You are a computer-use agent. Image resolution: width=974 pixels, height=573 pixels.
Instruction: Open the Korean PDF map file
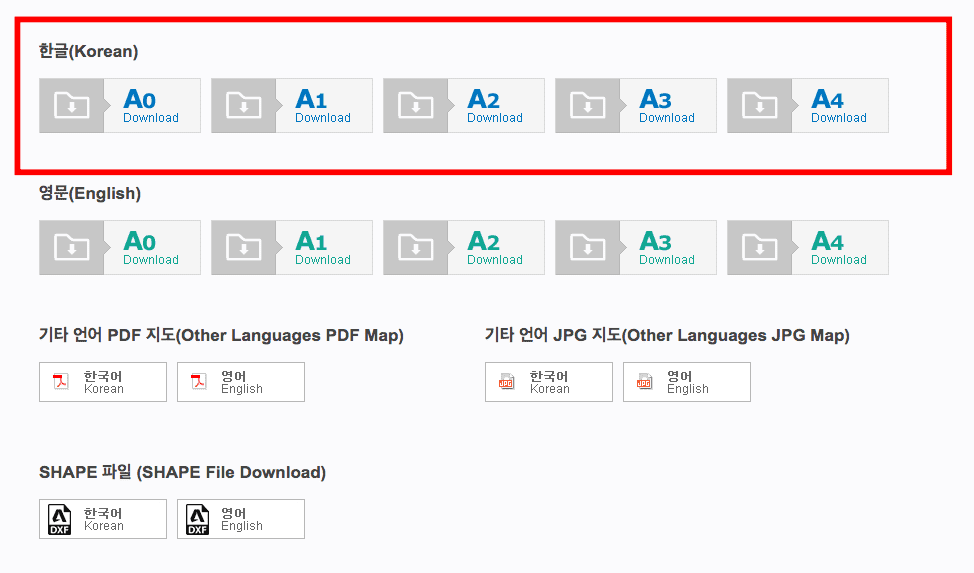coord(103,382)
